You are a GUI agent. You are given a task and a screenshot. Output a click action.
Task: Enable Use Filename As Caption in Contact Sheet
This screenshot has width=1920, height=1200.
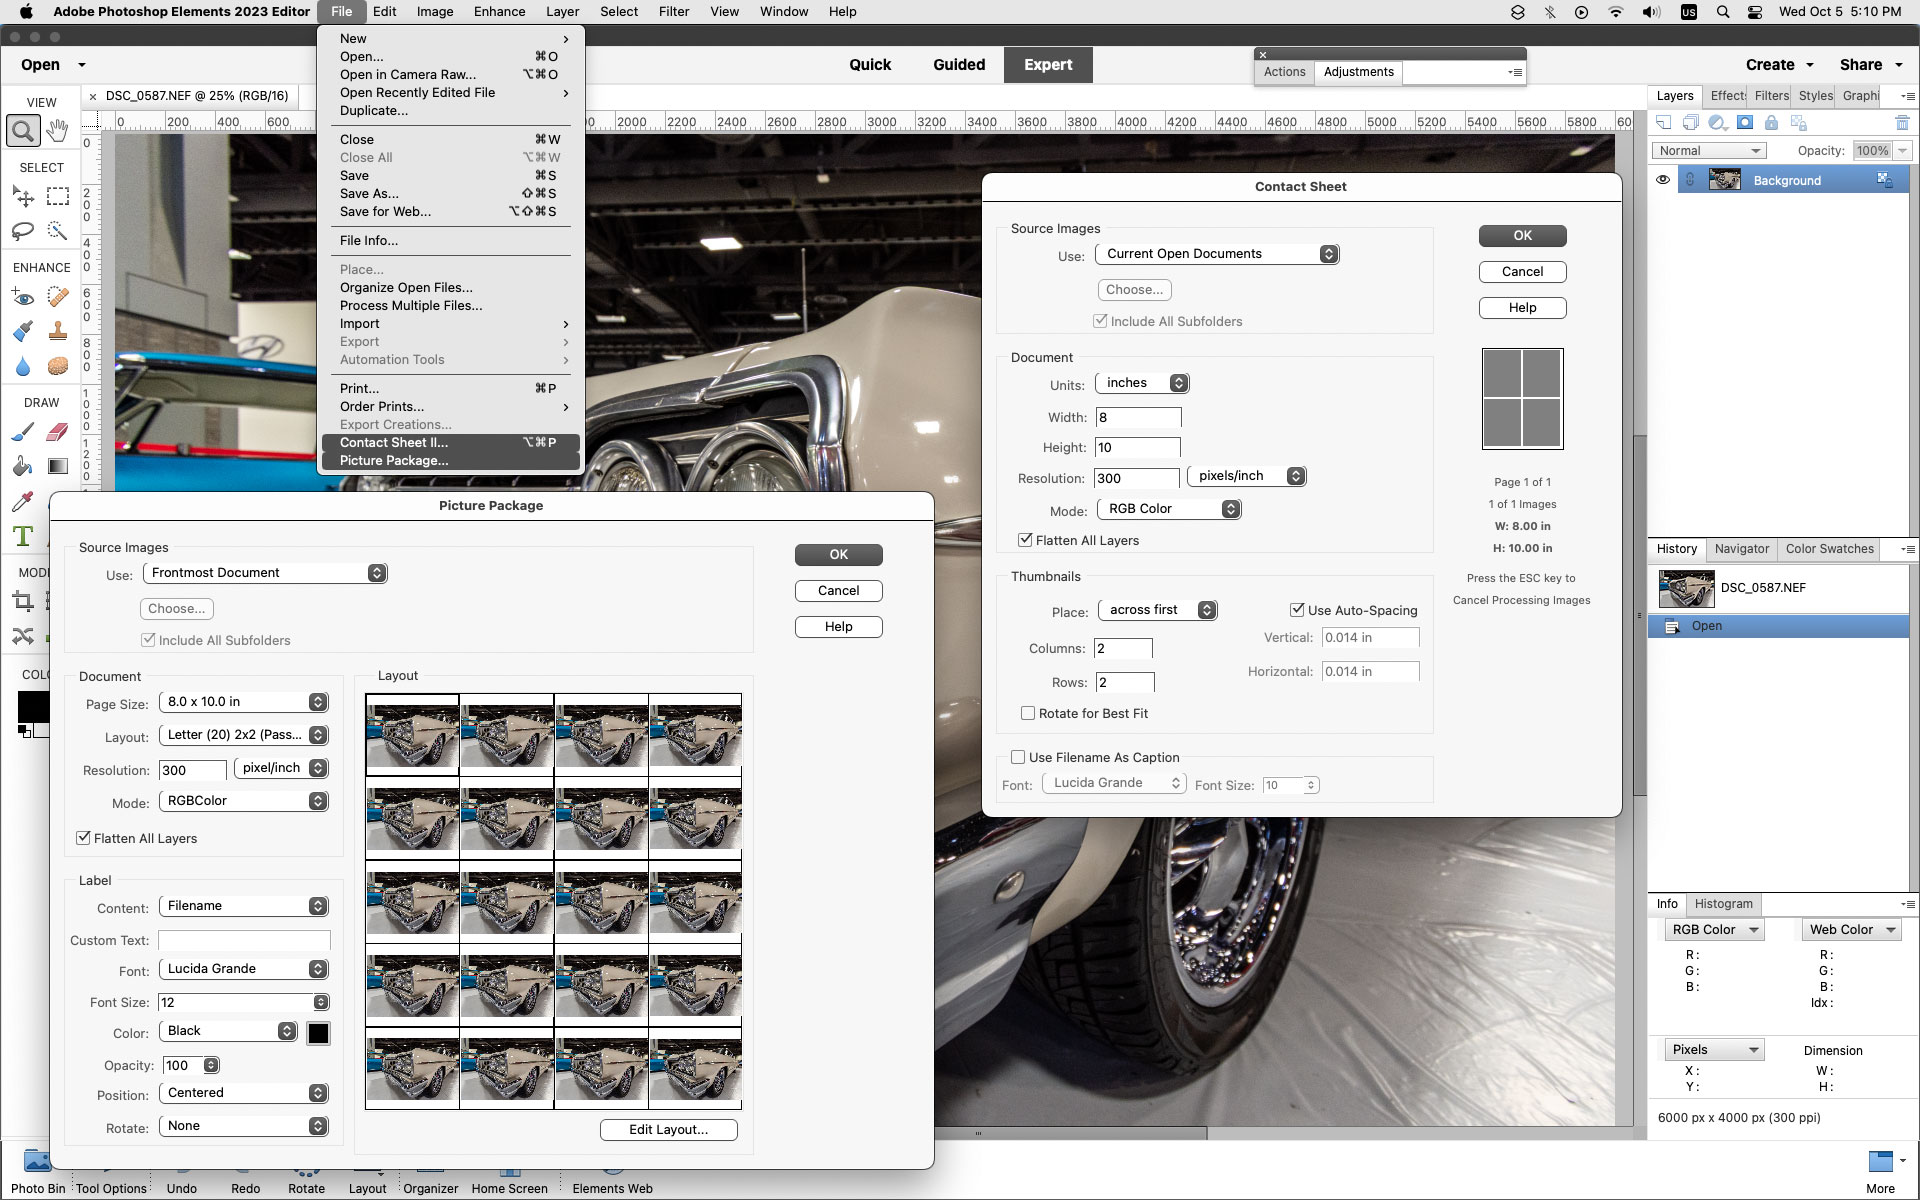pos(1019,756)
